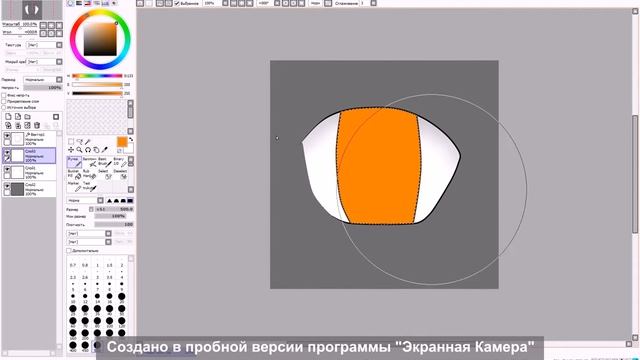Create a new layer folder
The height and width of the screenshot is (360, 640).
click(x=27, y=117)
